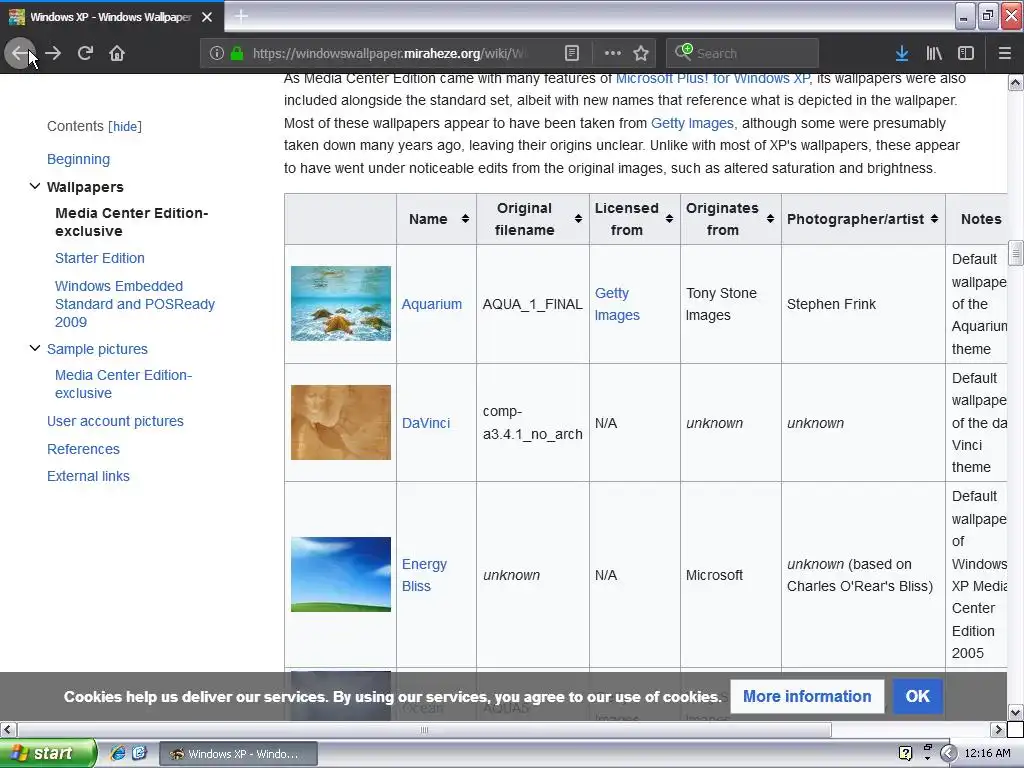Bookmark this page with the star

coord(641,53)
